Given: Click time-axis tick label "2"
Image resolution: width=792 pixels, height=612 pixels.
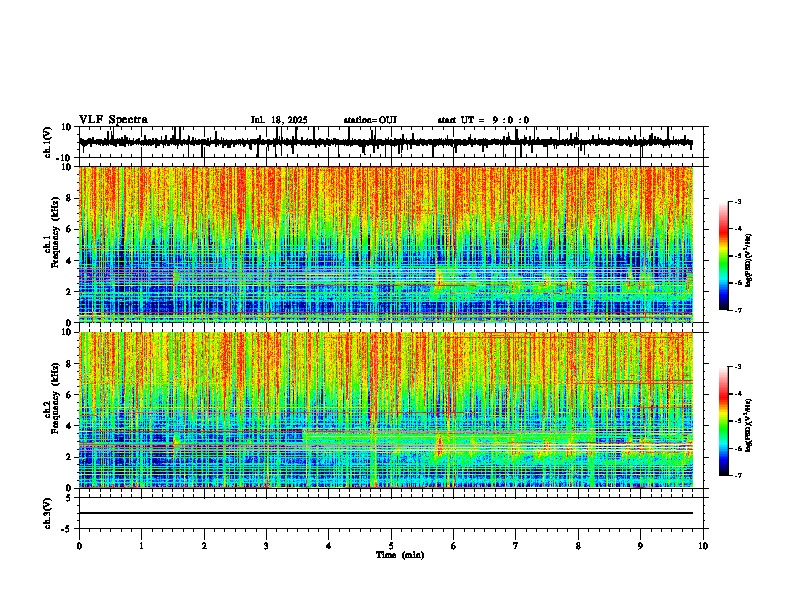Looking at the screenshot, I should pyautogui.click(x=204, y=546).
